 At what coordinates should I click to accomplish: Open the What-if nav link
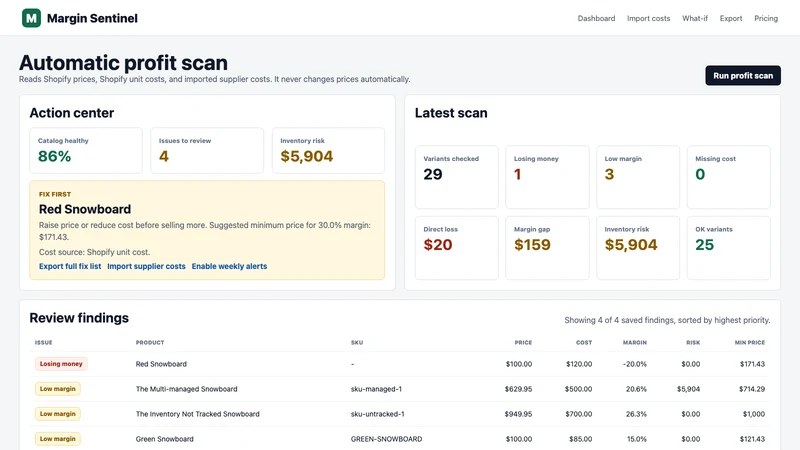[x=695, y=18]
